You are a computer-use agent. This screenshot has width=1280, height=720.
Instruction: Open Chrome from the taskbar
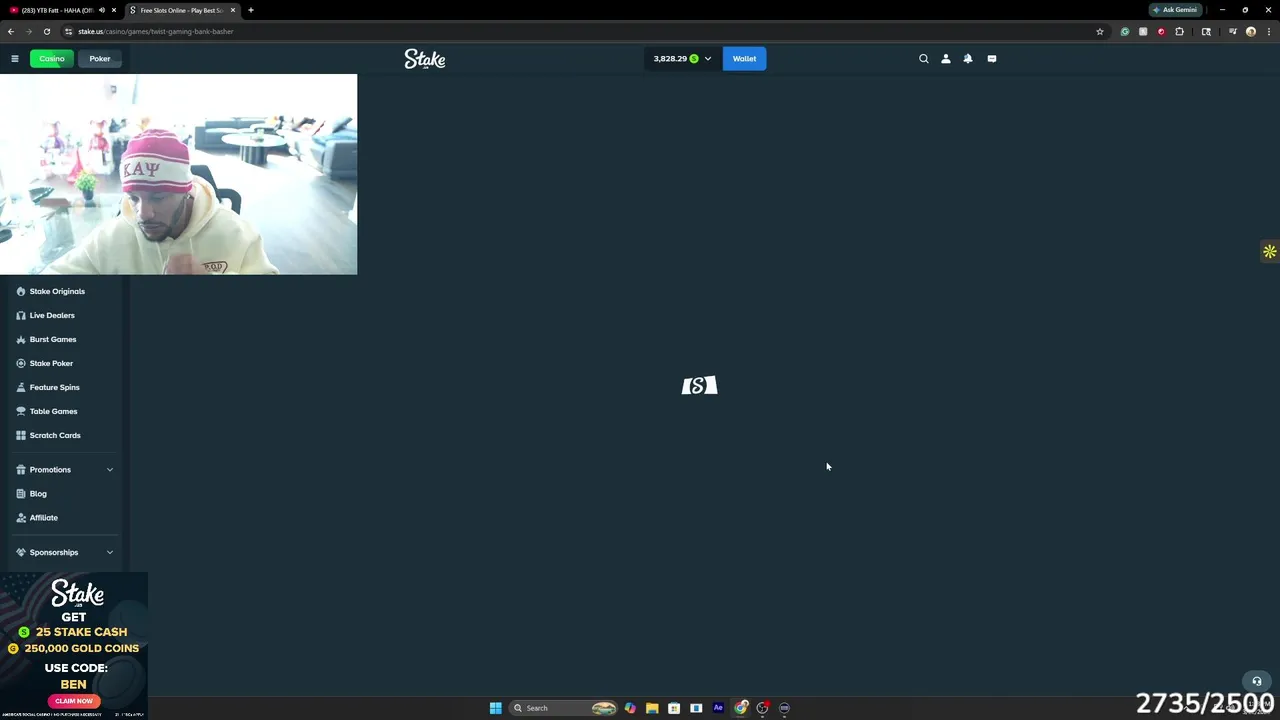pyautogui.click(x=741, y=708)
